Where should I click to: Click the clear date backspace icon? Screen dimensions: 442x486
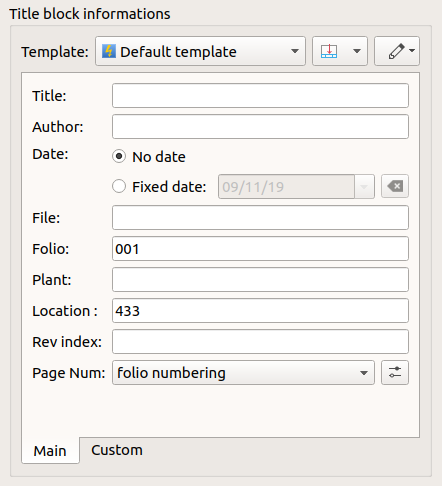(395, 186)
